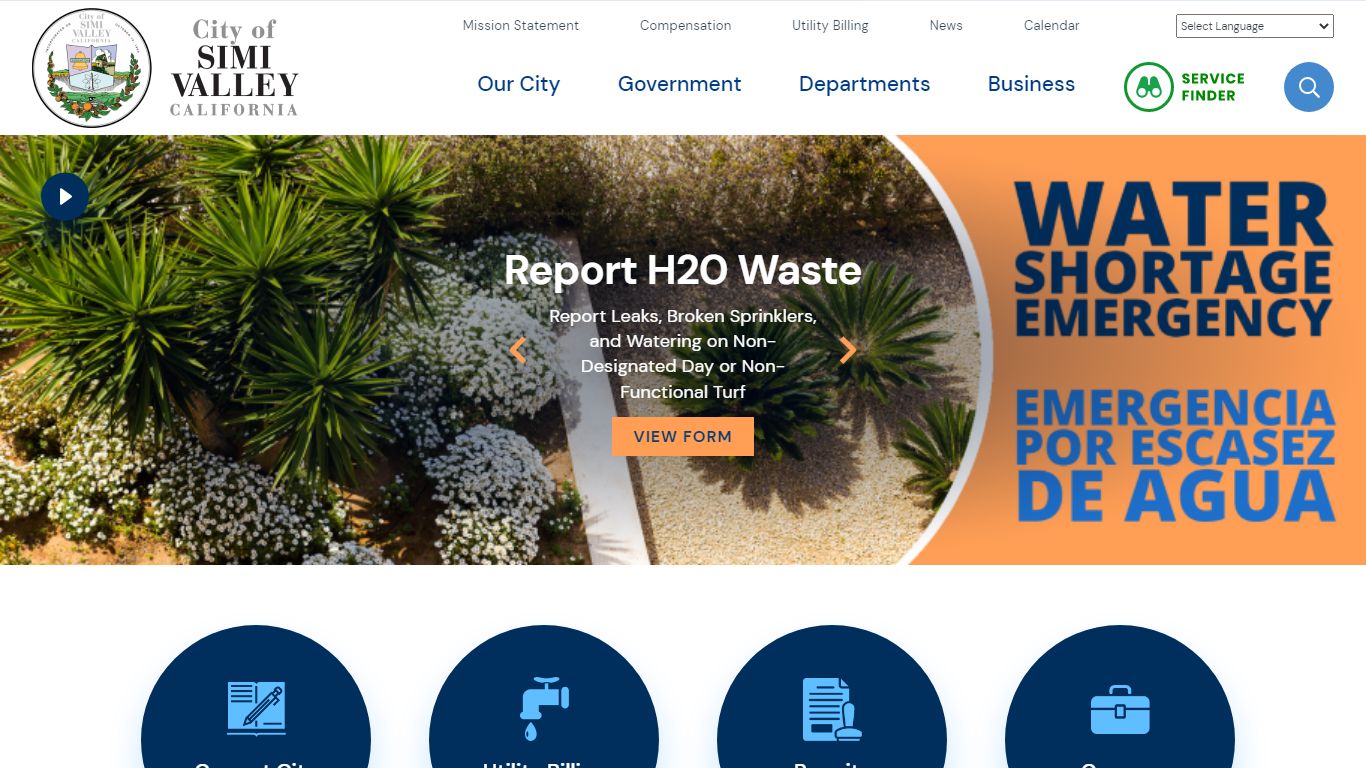
Task: Click the "Report H2O Waste" heading
Action: coord(683,270)
